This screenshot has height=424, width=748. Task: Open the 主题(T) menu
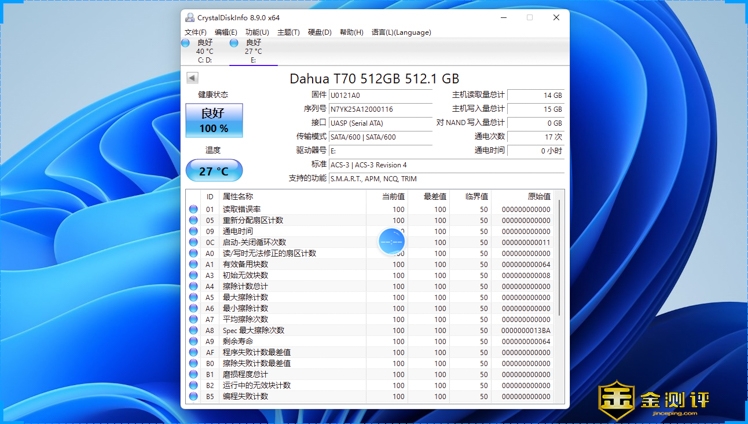tap(288, 32)
